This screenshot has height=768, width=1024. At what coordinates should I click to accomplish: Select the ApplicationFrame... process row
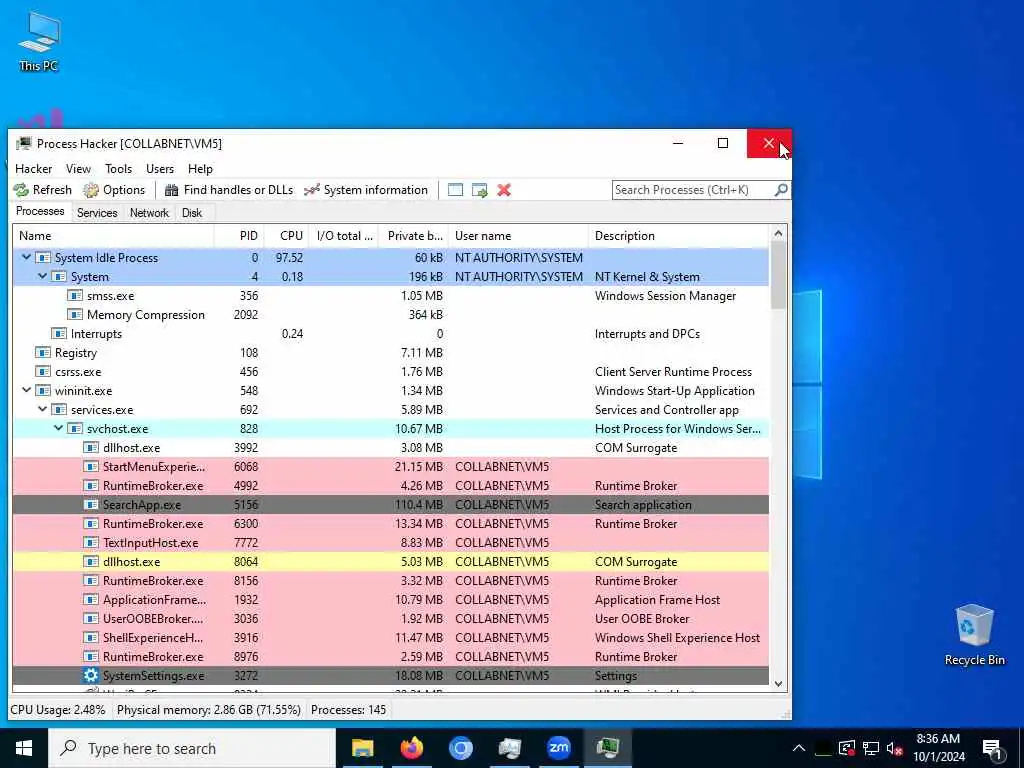391,600
